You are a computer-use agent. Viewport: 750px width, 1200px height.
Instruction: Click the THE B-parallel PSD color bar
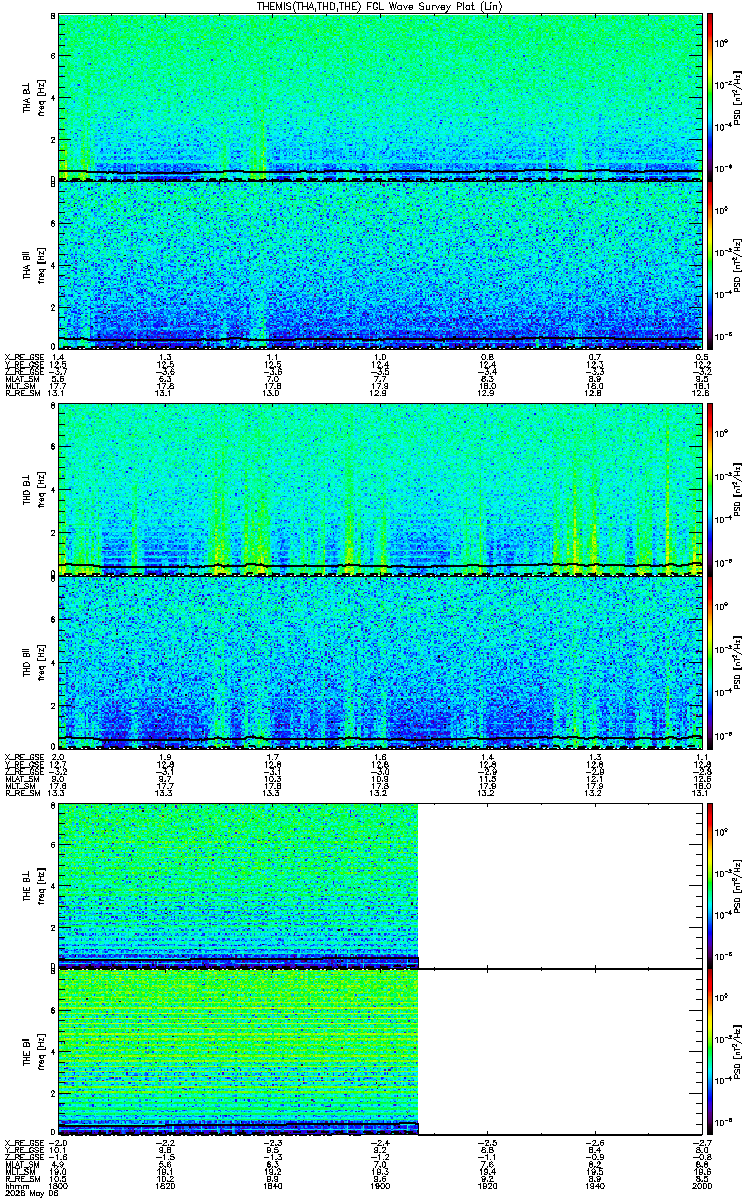pyautogui.click(x=711, y=1052)
